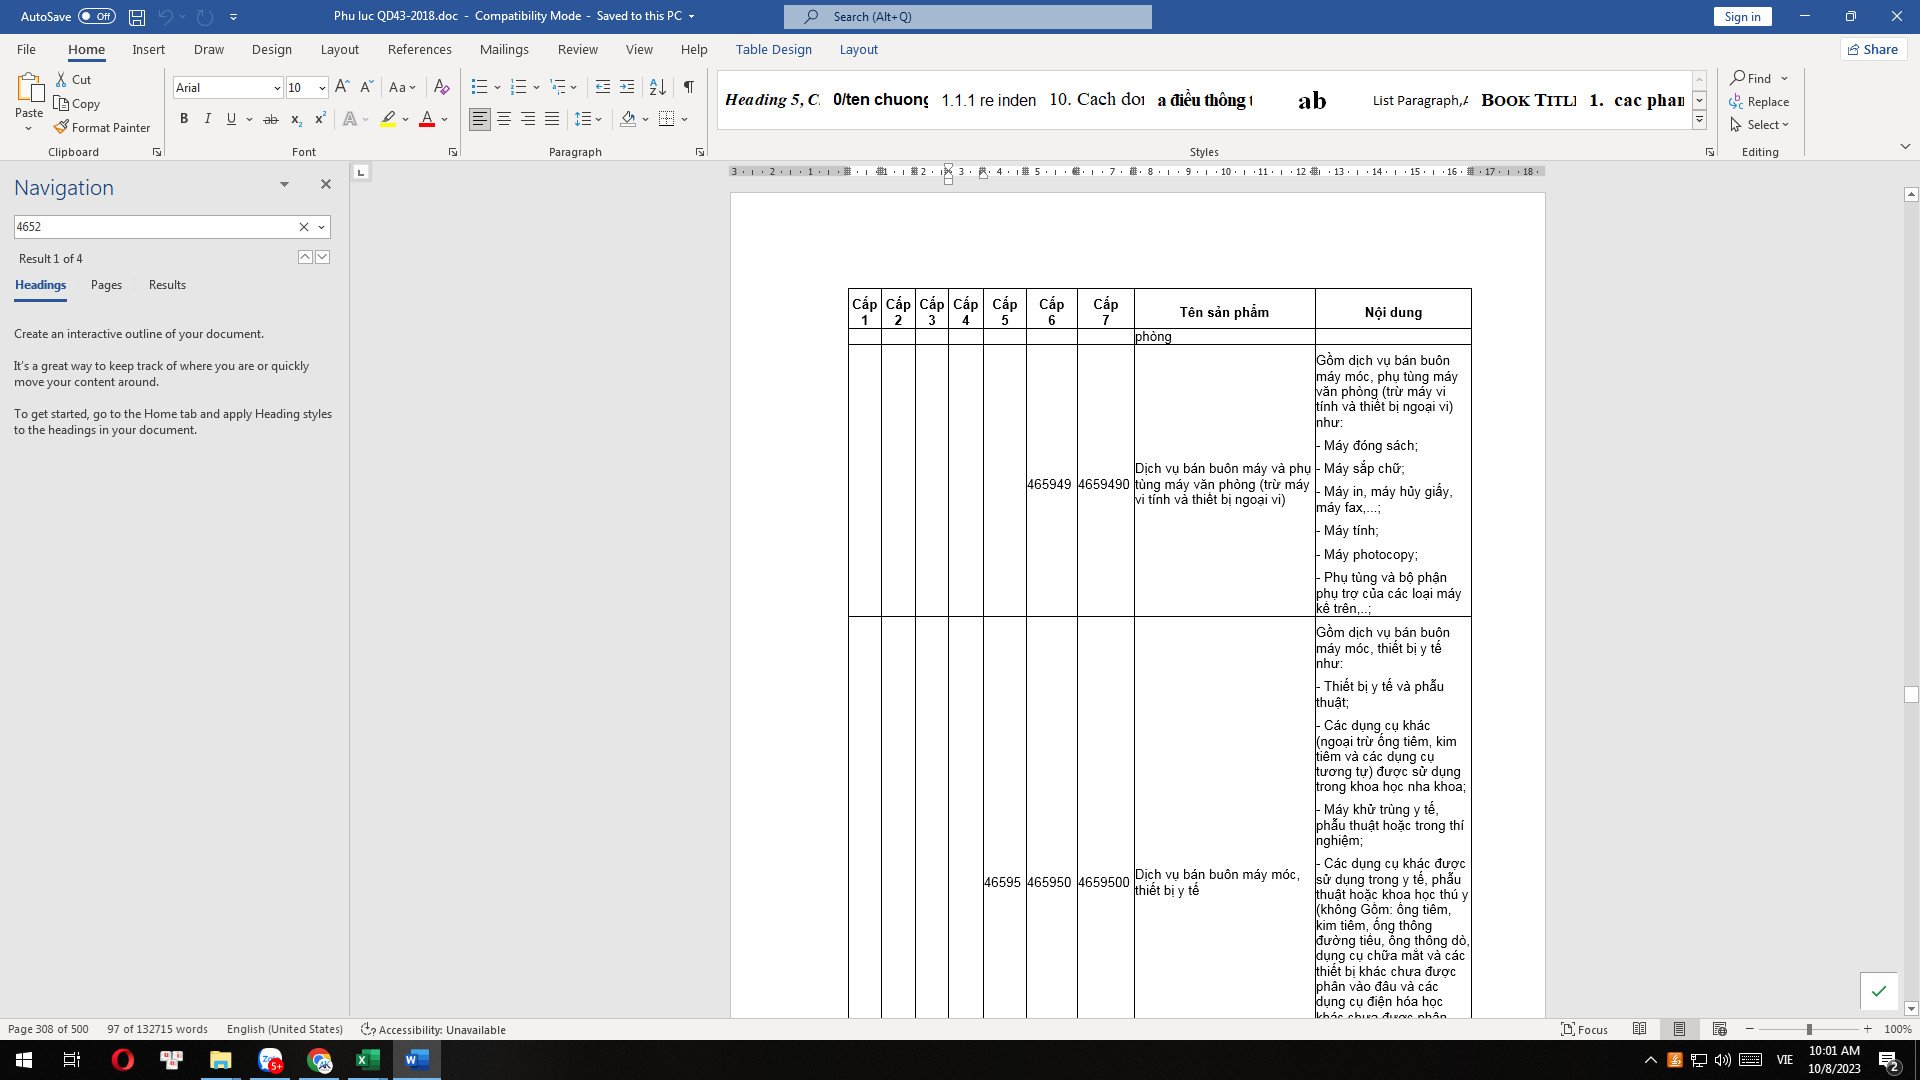Expand the Styles gallery
Viewport: 1920px width, 1080px height.
[1699, 120]
